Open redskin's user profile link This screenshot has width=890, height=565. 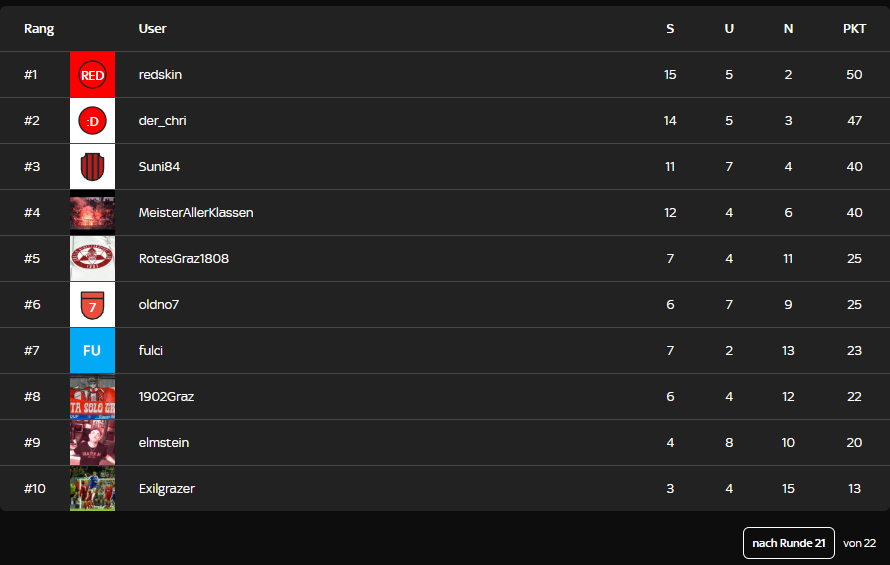click(x=160, y=75)
